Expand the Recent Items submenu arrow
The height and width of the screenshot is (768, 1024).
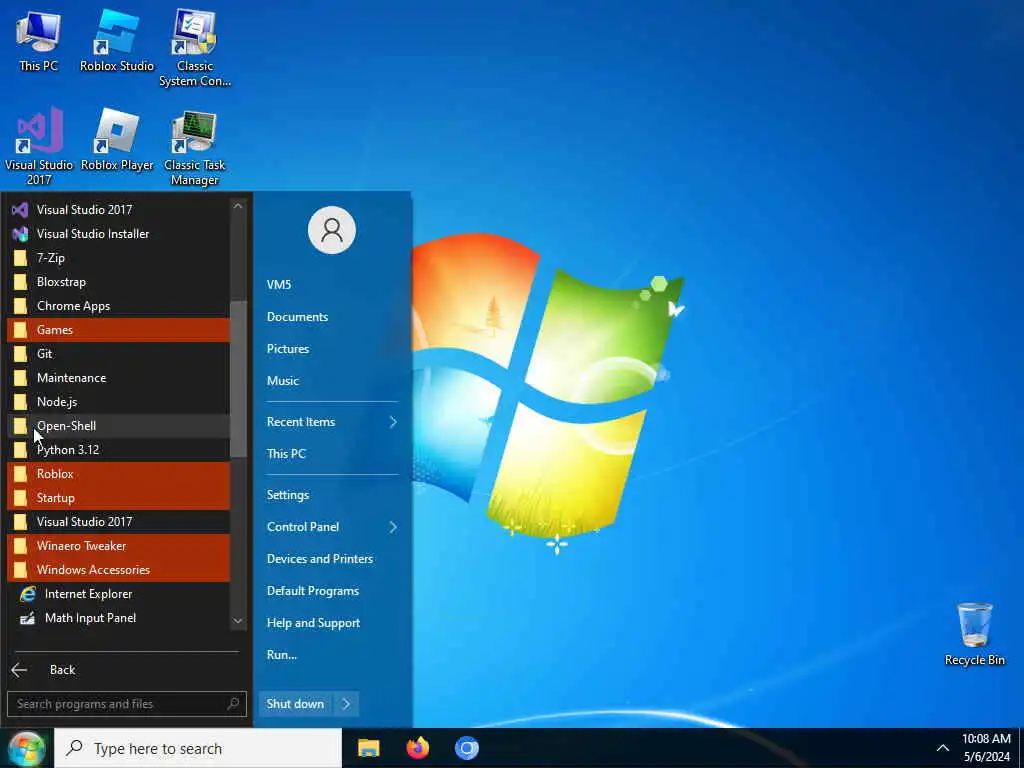point(393,422)
